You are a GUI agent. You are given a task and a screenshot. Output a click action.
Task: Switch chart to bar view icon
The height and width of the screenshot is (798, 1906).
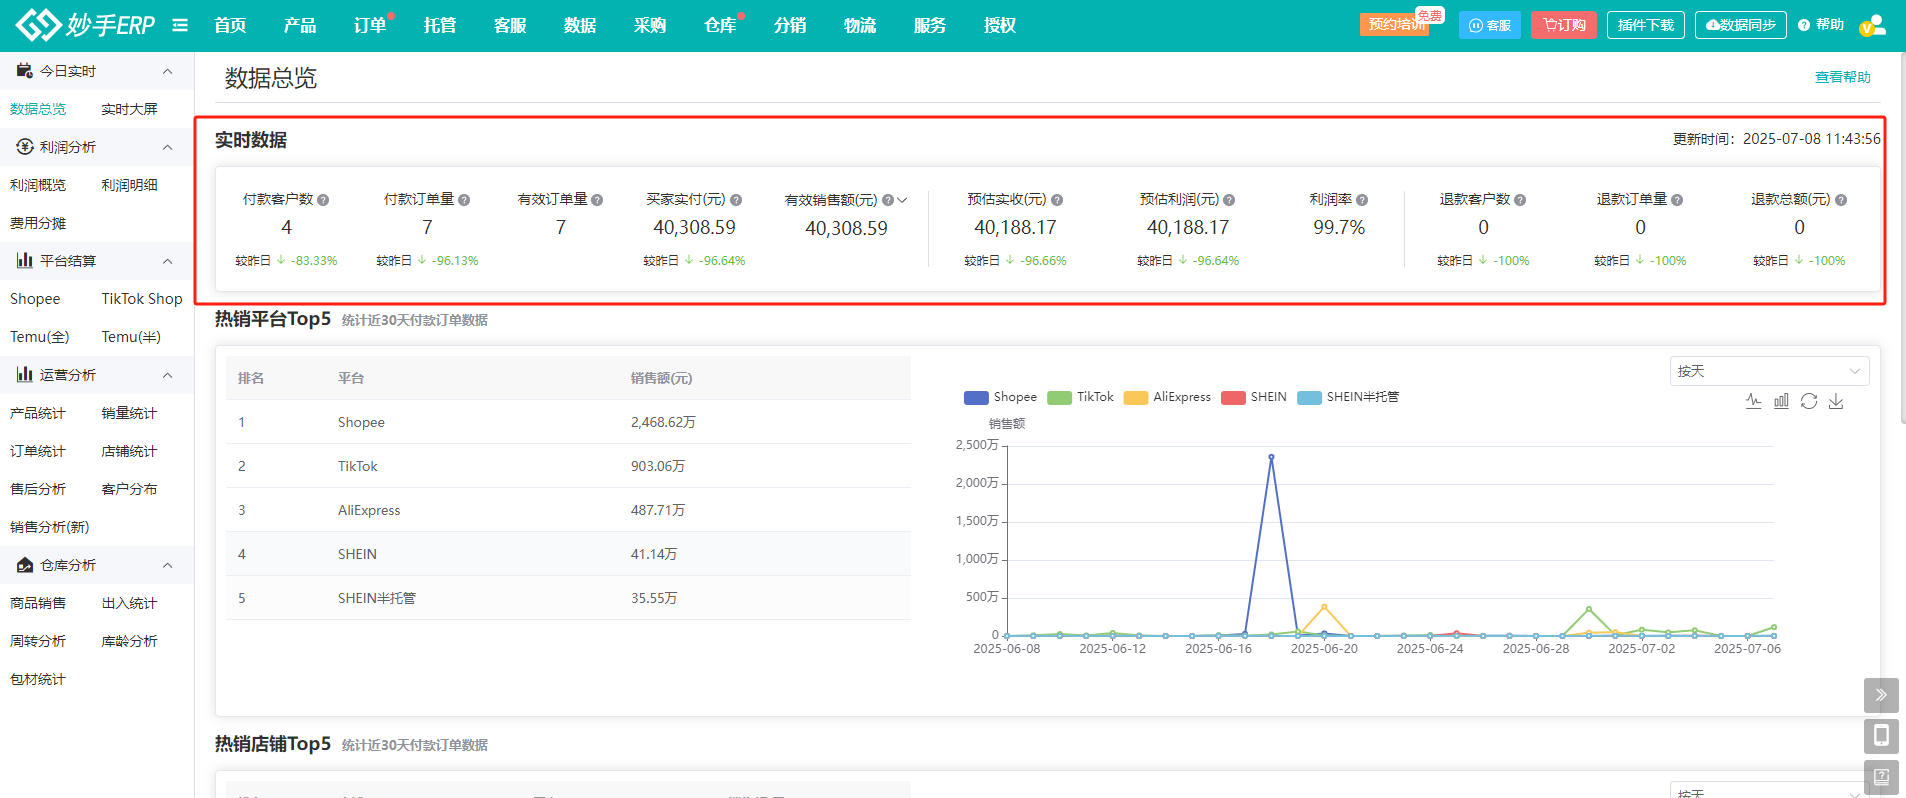1781,401
